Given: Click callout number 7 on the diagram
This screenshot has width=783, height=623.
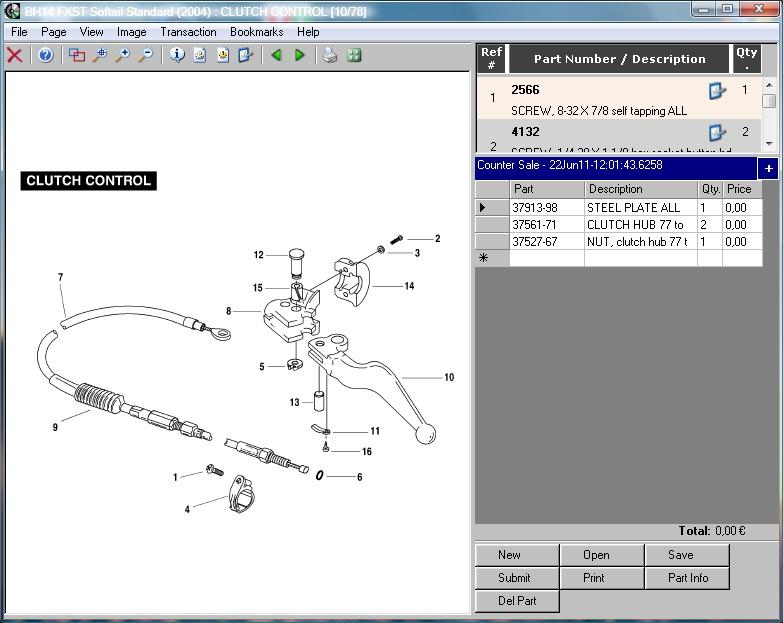Looking at the screenshot, I should pyautogui.click(x=60, y=277).
